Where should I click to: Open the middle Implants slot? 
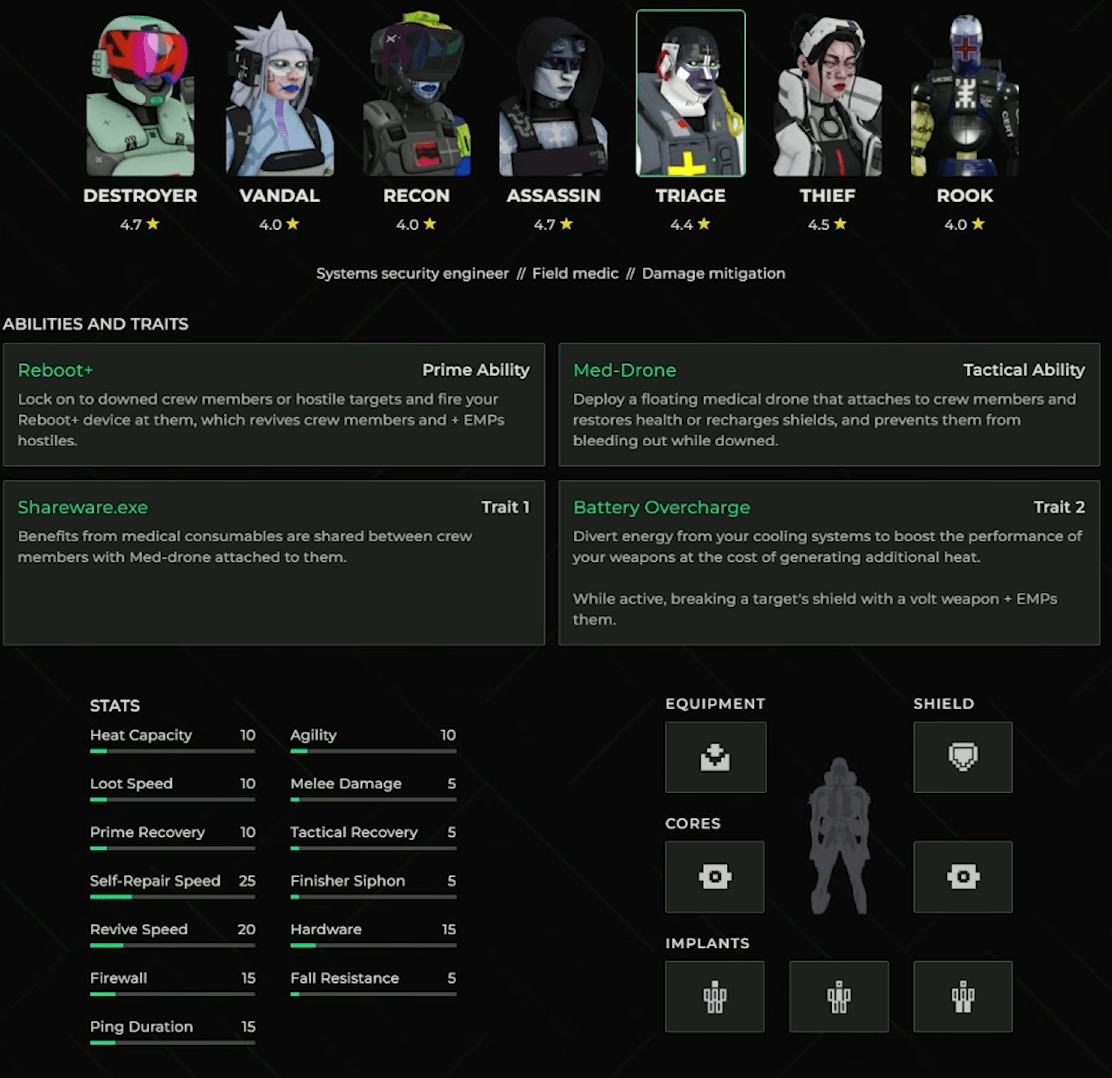pyautogui.click(x=838, y=996)
